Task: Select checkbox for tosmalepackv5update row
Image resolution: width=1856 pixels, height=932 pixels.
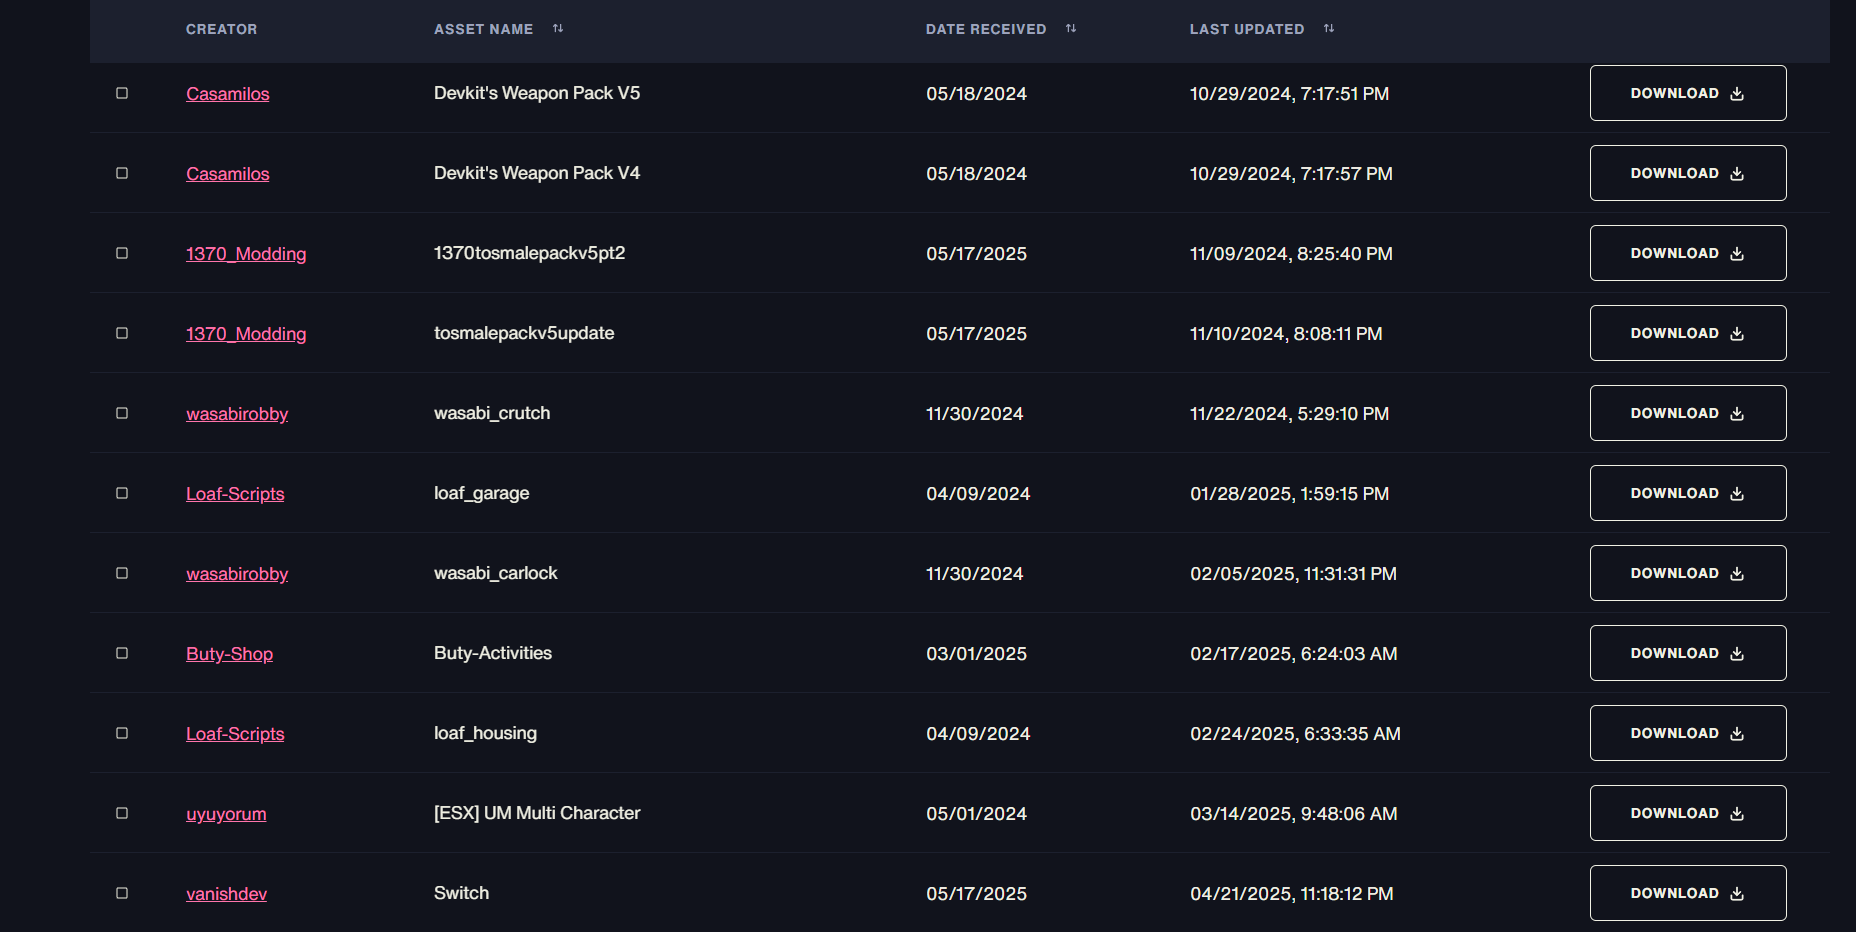Action: [x=122, y=333]
